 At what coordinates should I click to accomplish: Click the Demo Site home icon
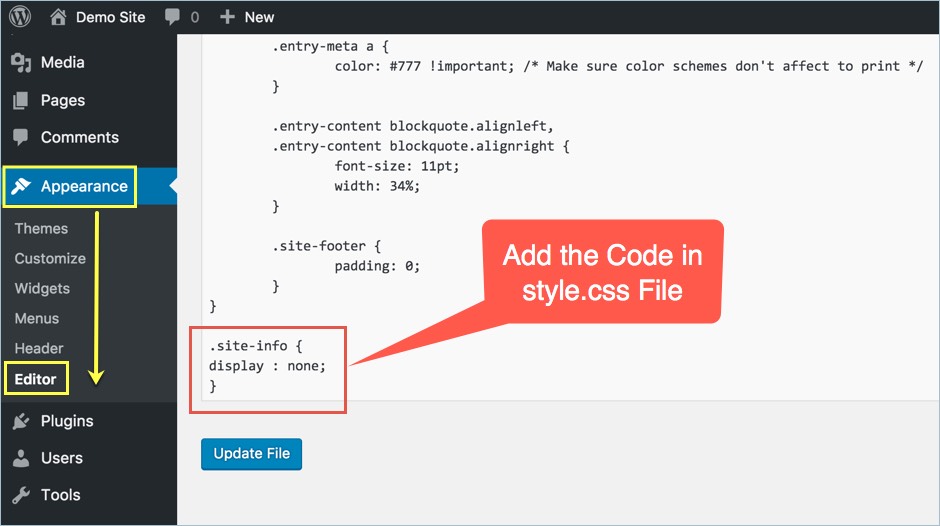(x=58, y=17)
